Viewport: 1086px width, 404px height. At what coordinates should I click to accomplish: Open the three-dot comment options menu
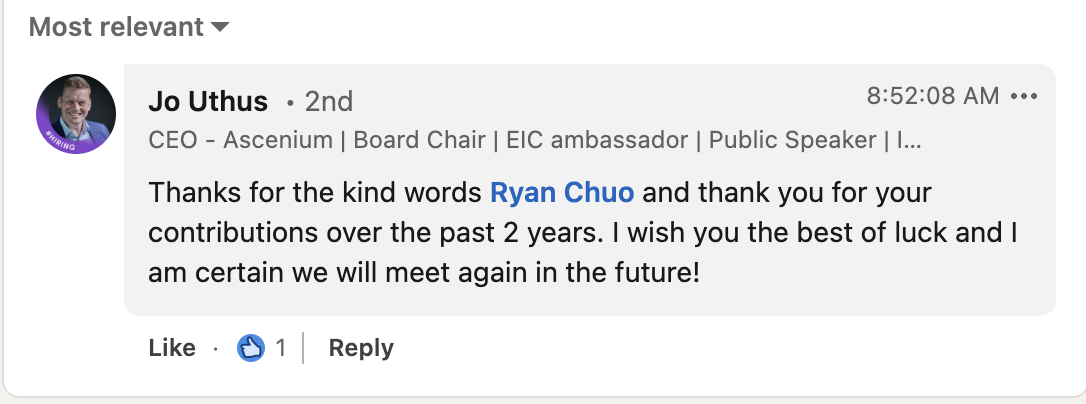click(x=1024, y=96)
